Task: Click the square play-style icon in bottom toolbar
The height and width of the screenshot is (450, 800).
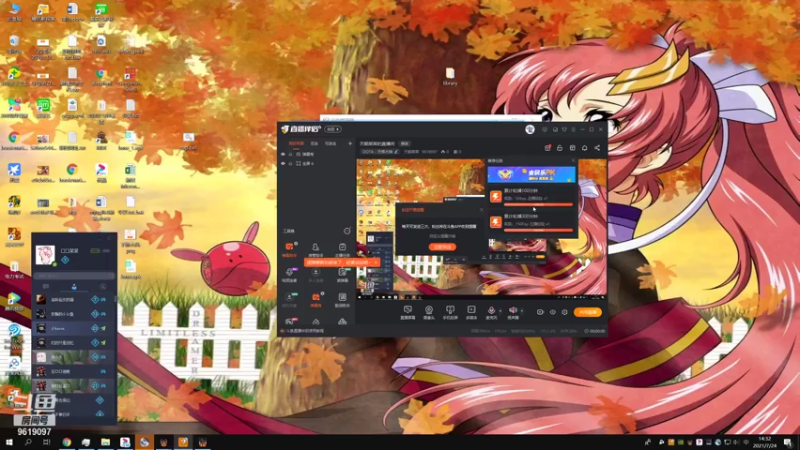Action: [471, 312]
